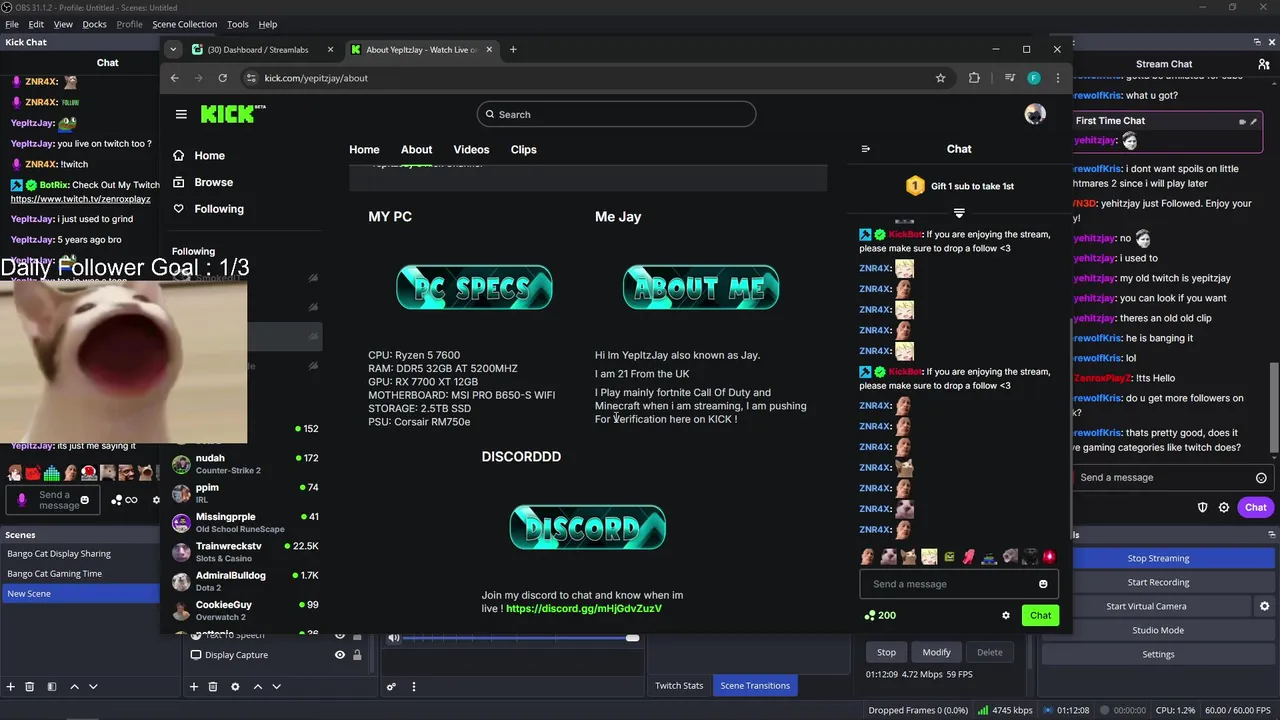Viewport: 1280px width, 720px height.
Task: Move source down in Sources list
Action: [276, 687]
